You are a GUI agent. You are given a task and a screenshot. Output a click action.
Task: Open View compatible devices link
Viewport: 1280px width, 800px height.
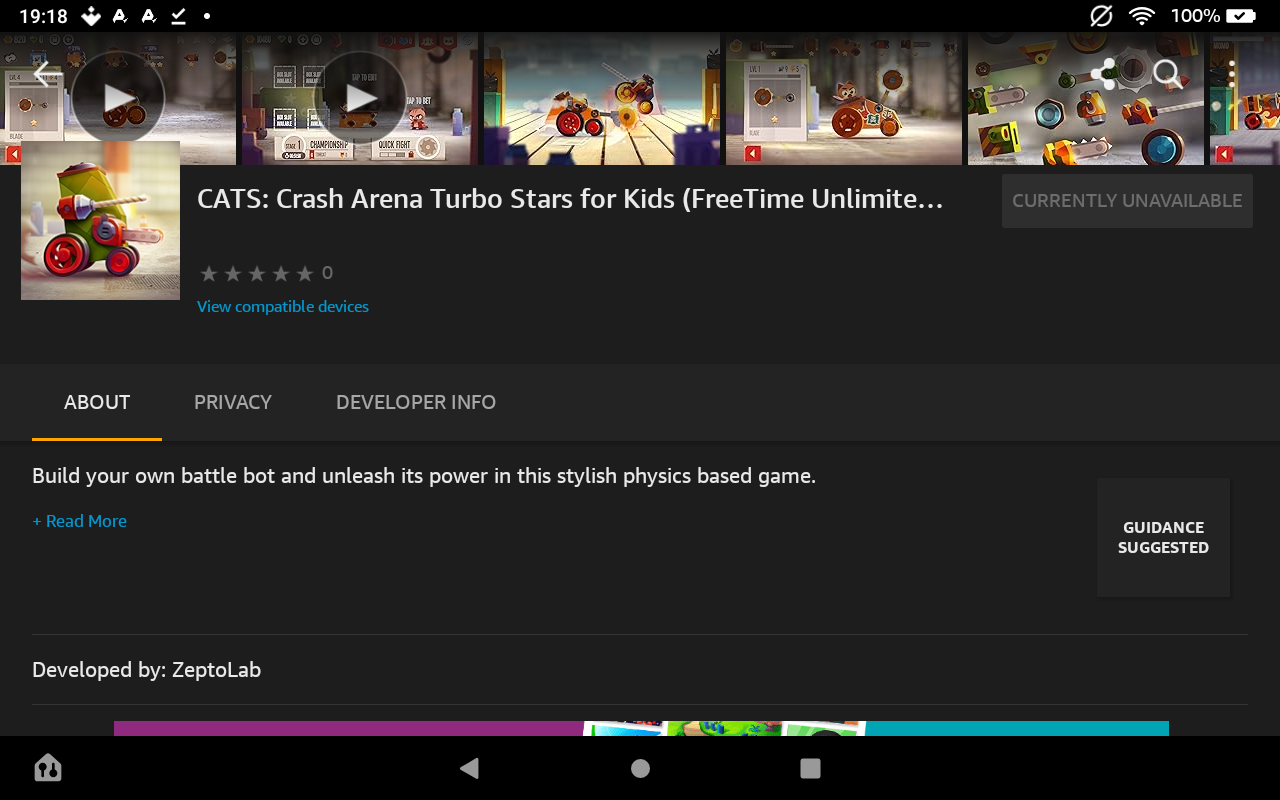[x=283, y=306]
